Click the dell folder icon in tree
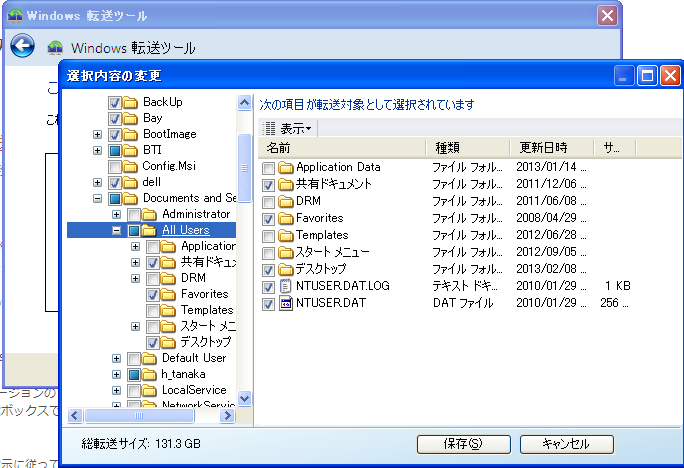This screenshot has height=468, width=684. 130,182
